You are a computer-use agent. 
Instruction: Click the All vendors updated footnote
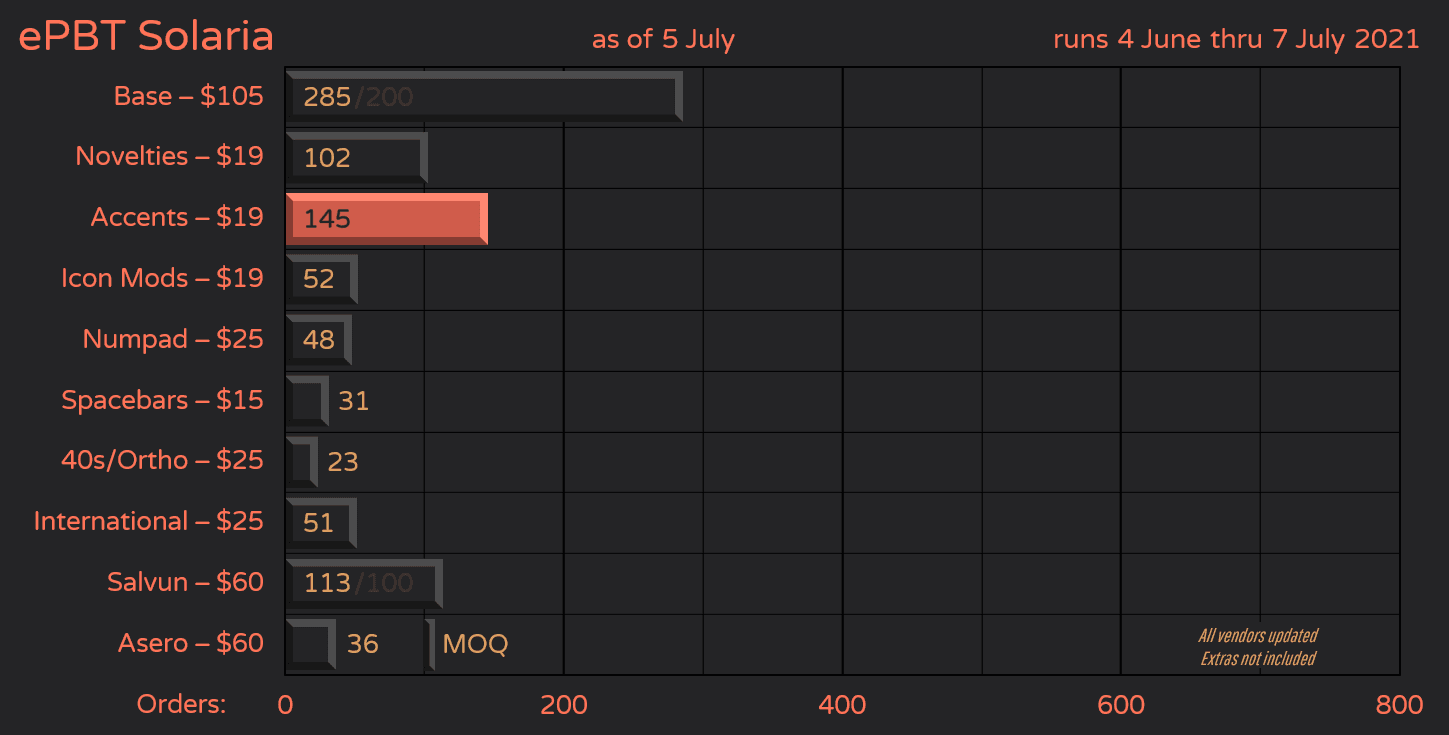click(x=1258, y=636)
